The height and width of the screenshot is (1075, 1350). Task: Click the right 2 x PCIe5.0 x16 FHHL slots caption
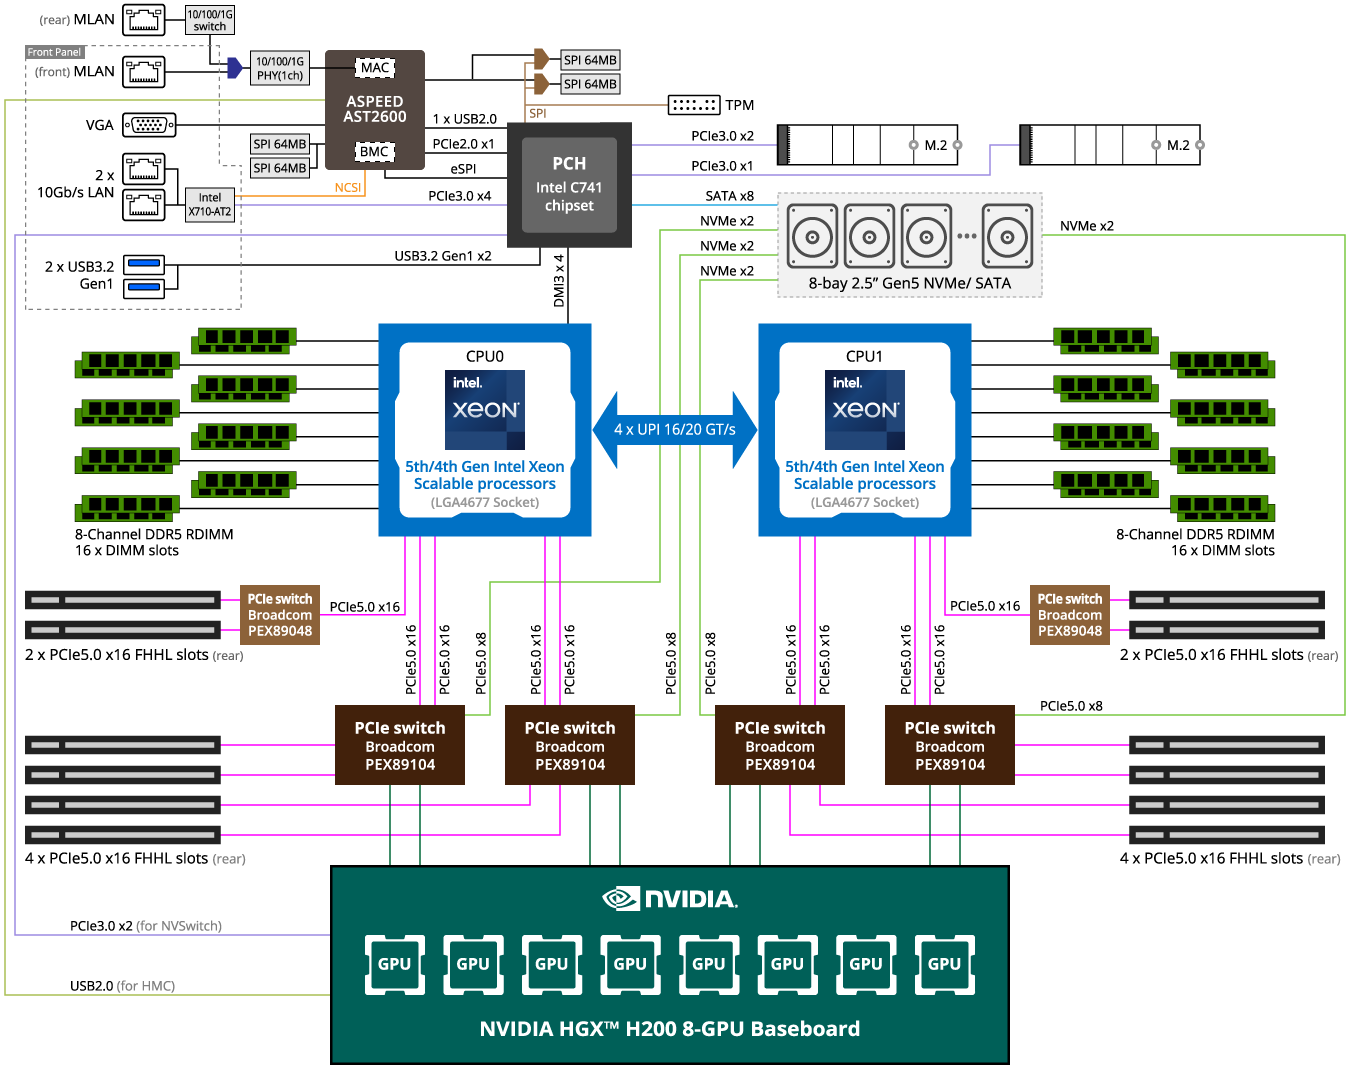1229,655
